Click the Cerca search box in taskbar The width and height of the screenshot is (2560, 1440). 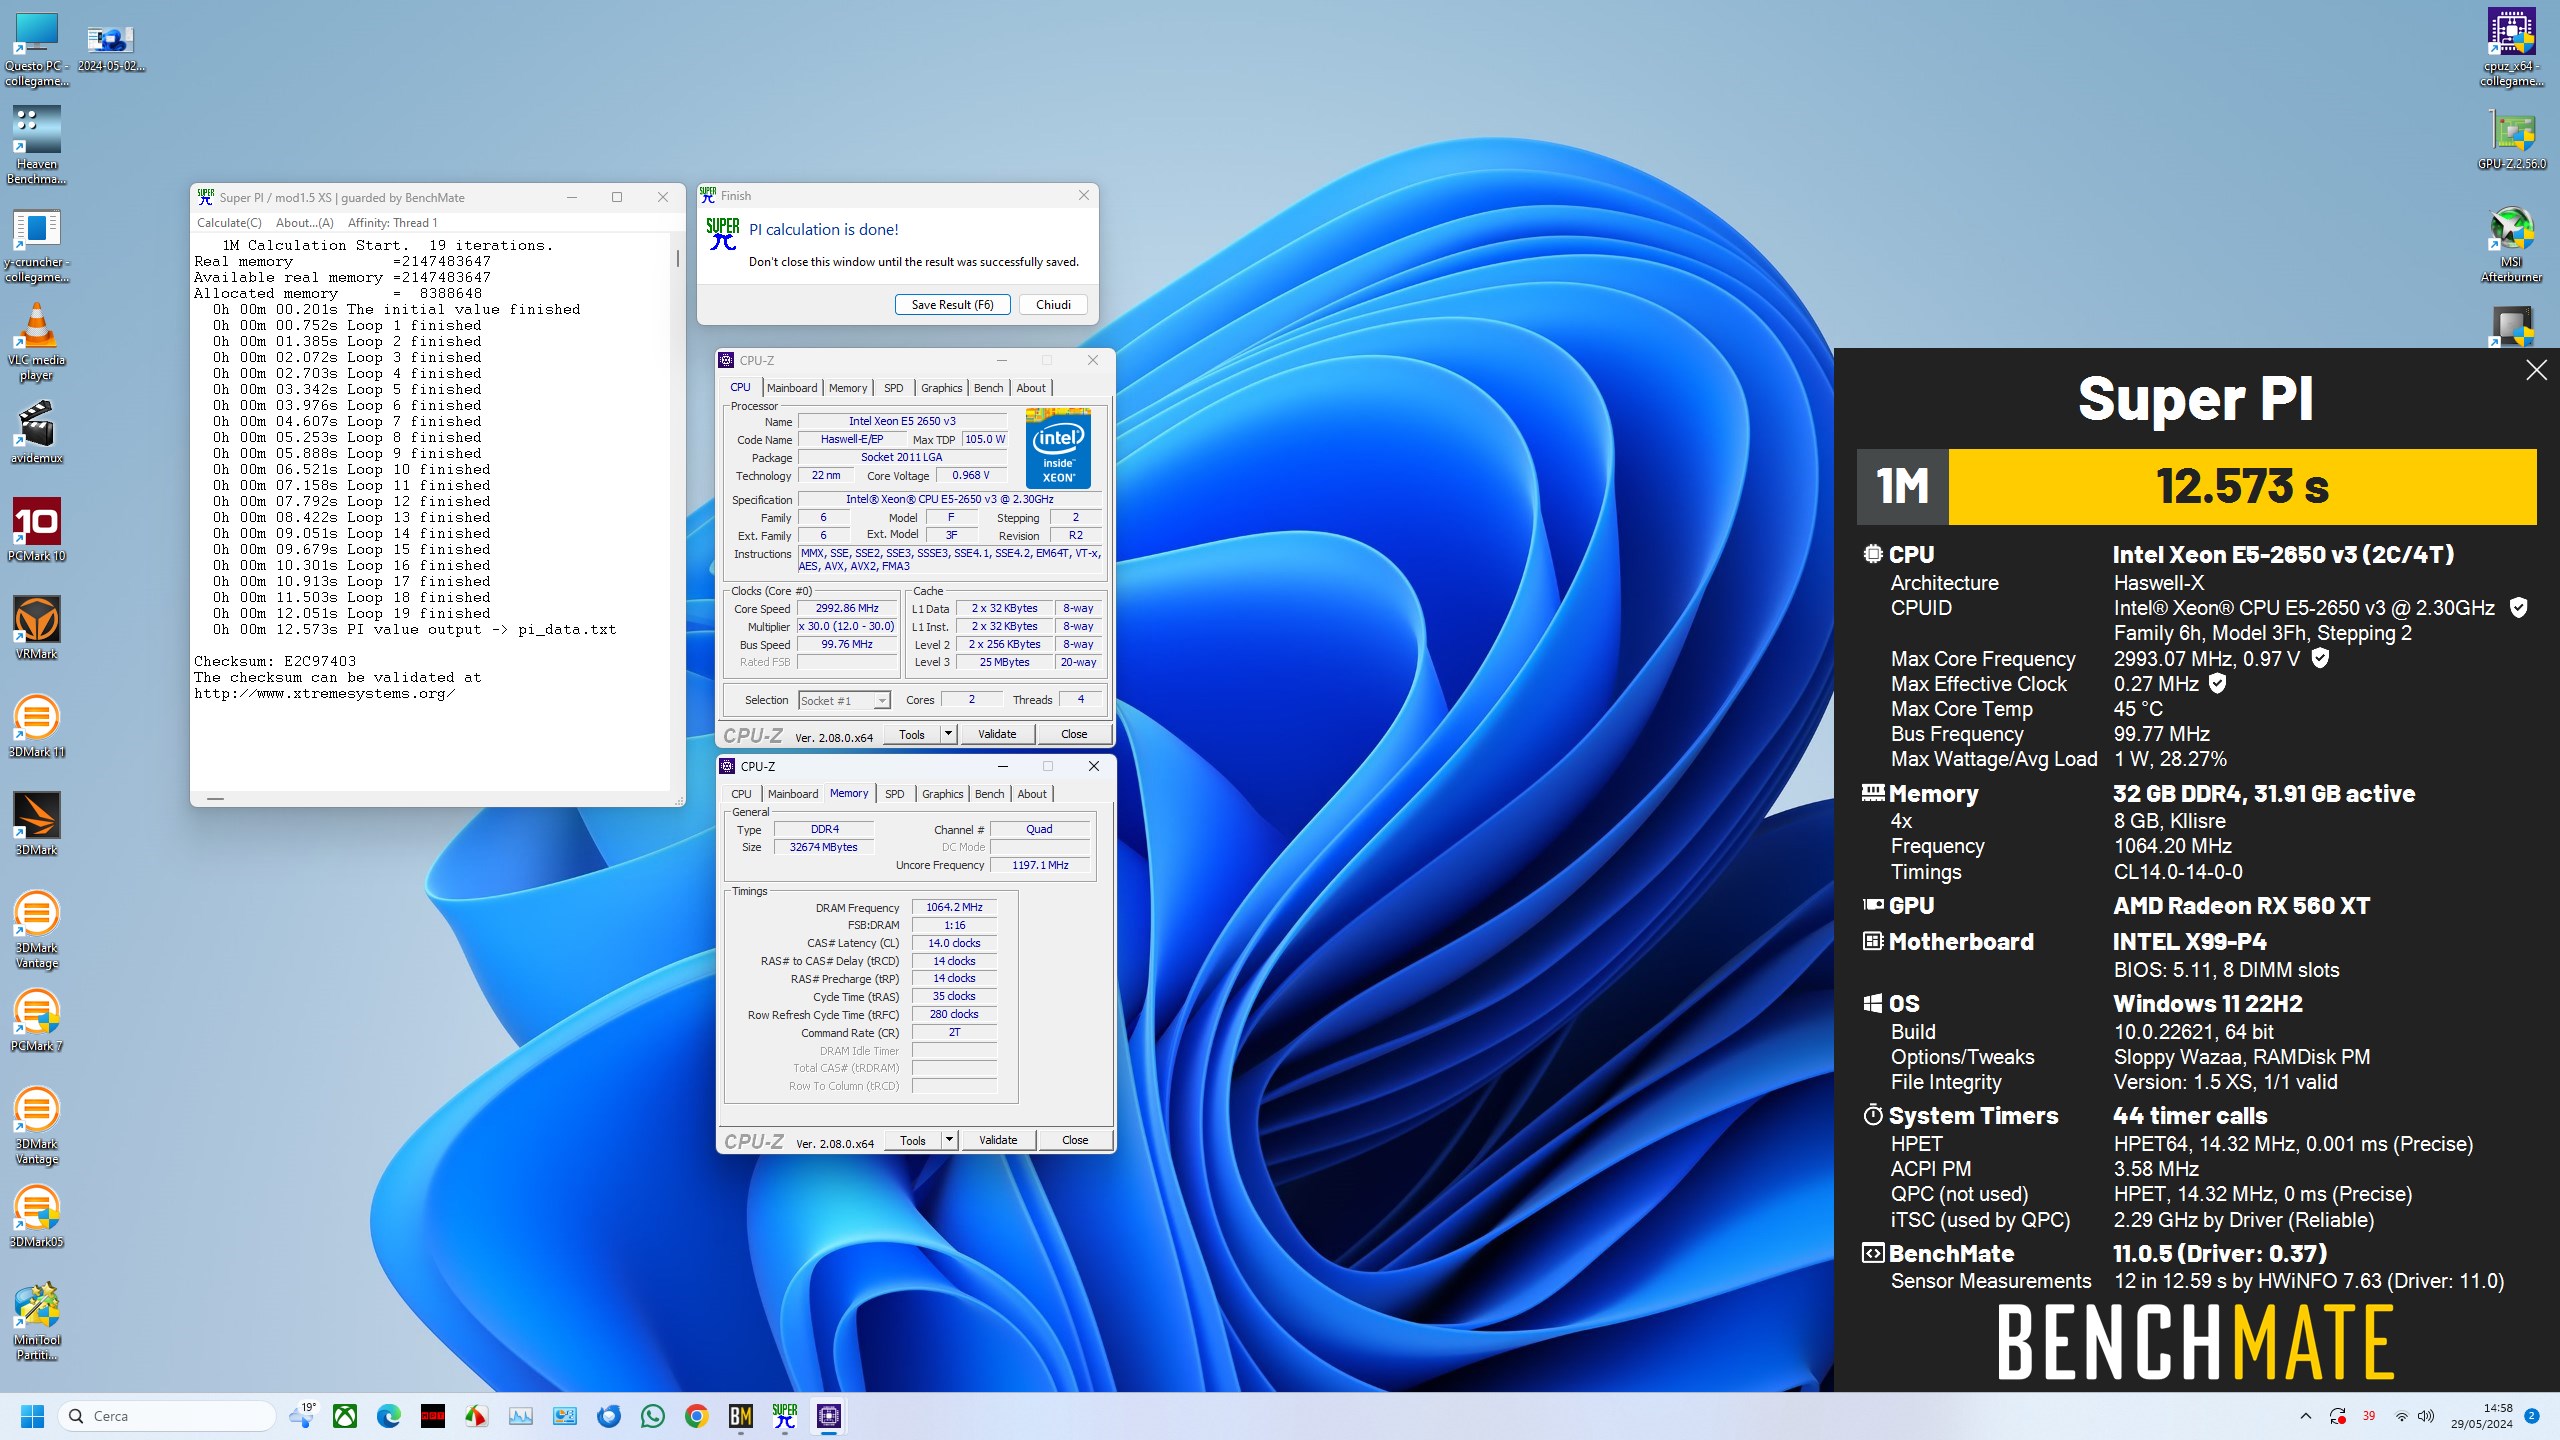167,1416
